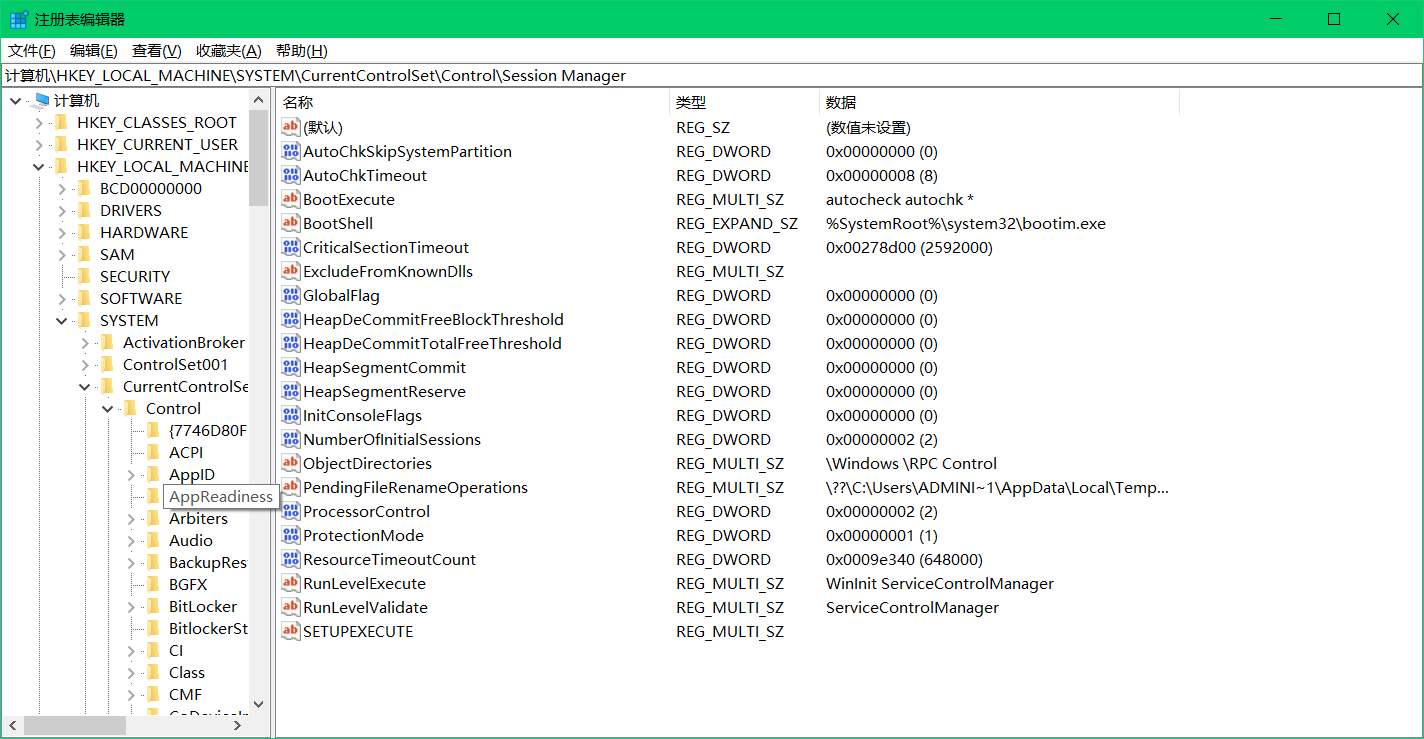1424x739 pixels.
Task: Click the GlobalFlag binary value icon
Action: point(290,296)
